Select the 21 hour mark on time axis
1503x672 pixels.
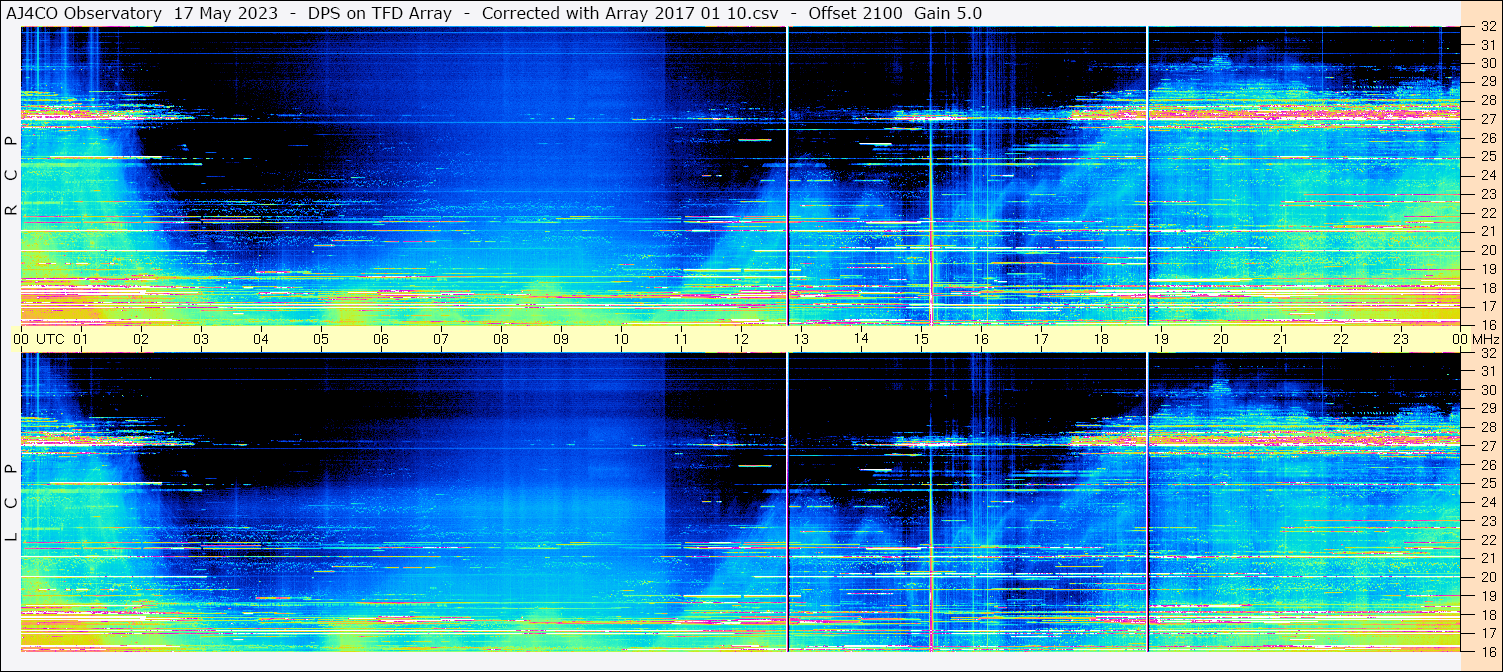point(1281,339)
